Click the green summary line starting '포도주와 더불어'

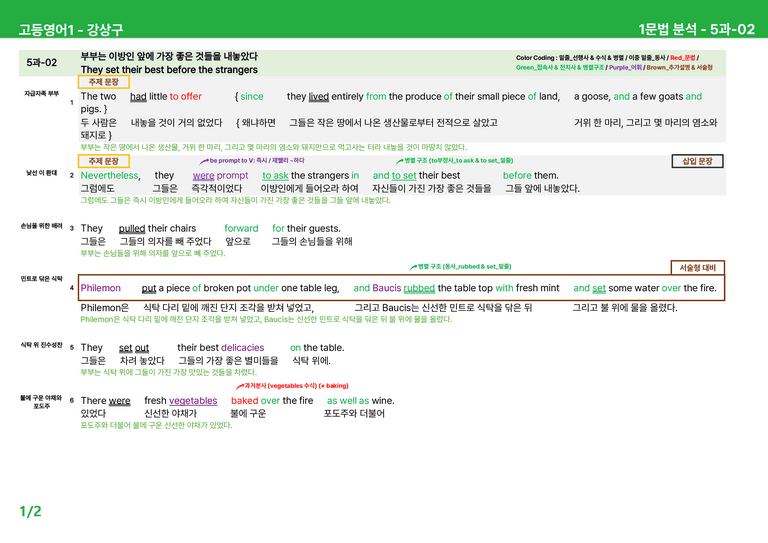[156, 425]
